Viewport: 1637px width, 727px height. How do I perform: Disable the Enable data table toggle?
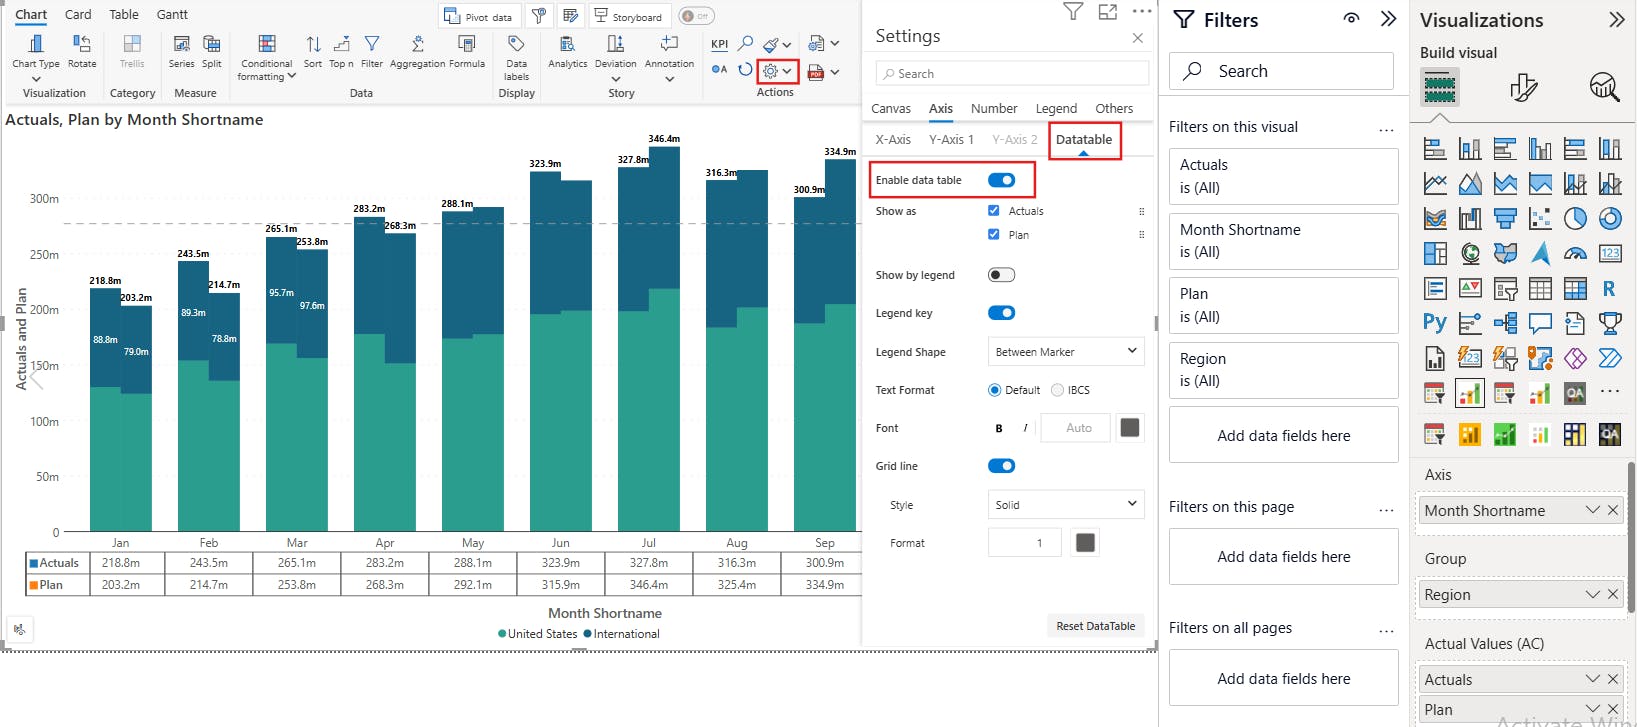click(1001, 180)
